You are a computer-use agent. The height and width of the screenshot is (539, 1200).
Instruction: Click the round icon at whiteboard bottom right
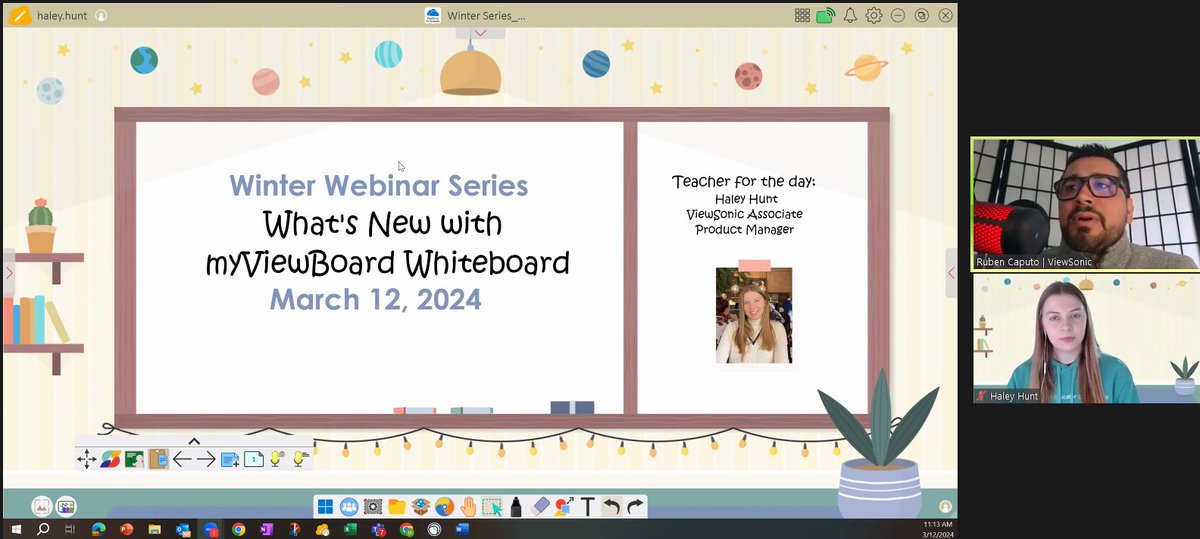pos(946,507)
